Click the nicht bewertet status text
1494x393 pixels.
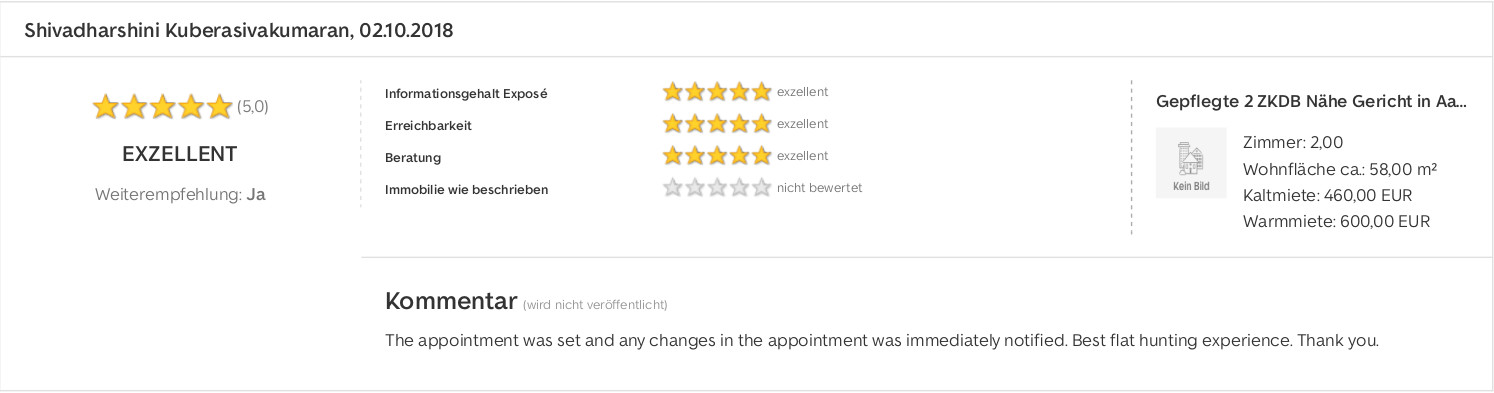coord(819,188)
